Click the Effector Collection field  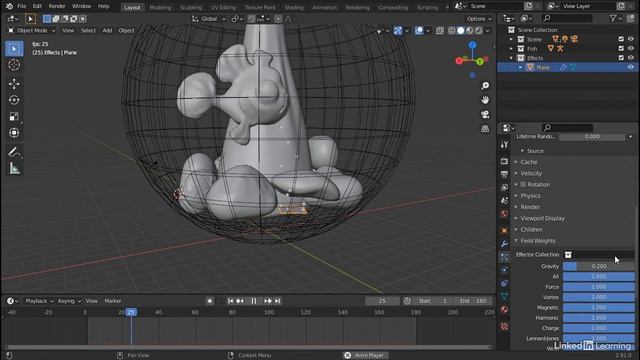click(599, 255)
